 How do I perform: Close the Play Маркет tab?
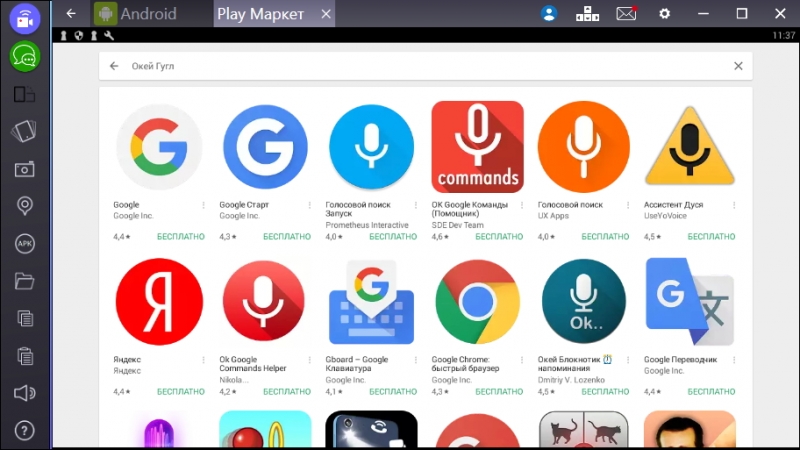click(326, 14)
